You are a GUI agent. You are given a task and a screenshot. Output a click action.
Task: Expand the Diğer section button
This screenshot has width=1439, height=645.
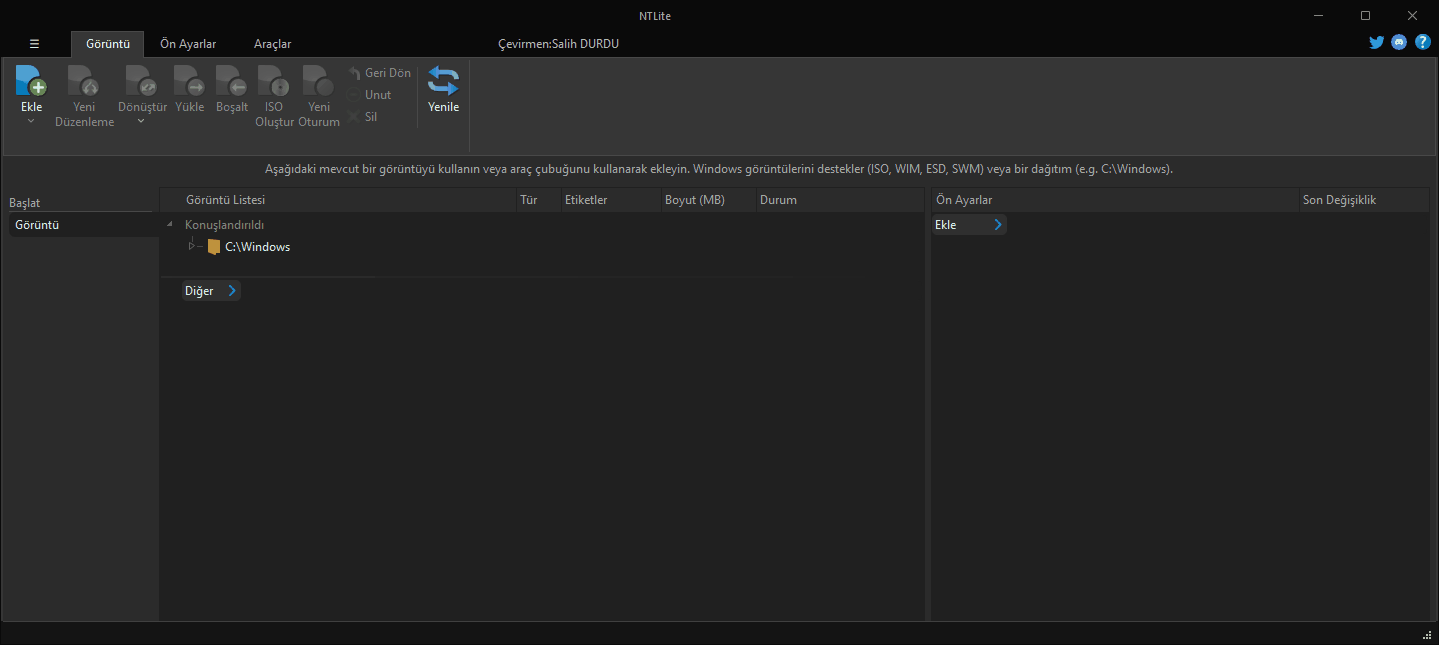211,291
